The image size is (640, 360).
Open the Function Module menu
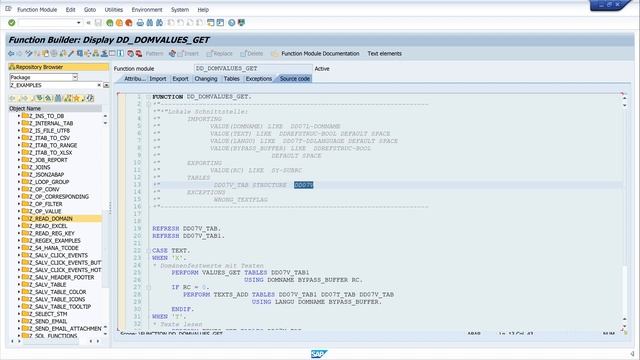click(37, 9)
